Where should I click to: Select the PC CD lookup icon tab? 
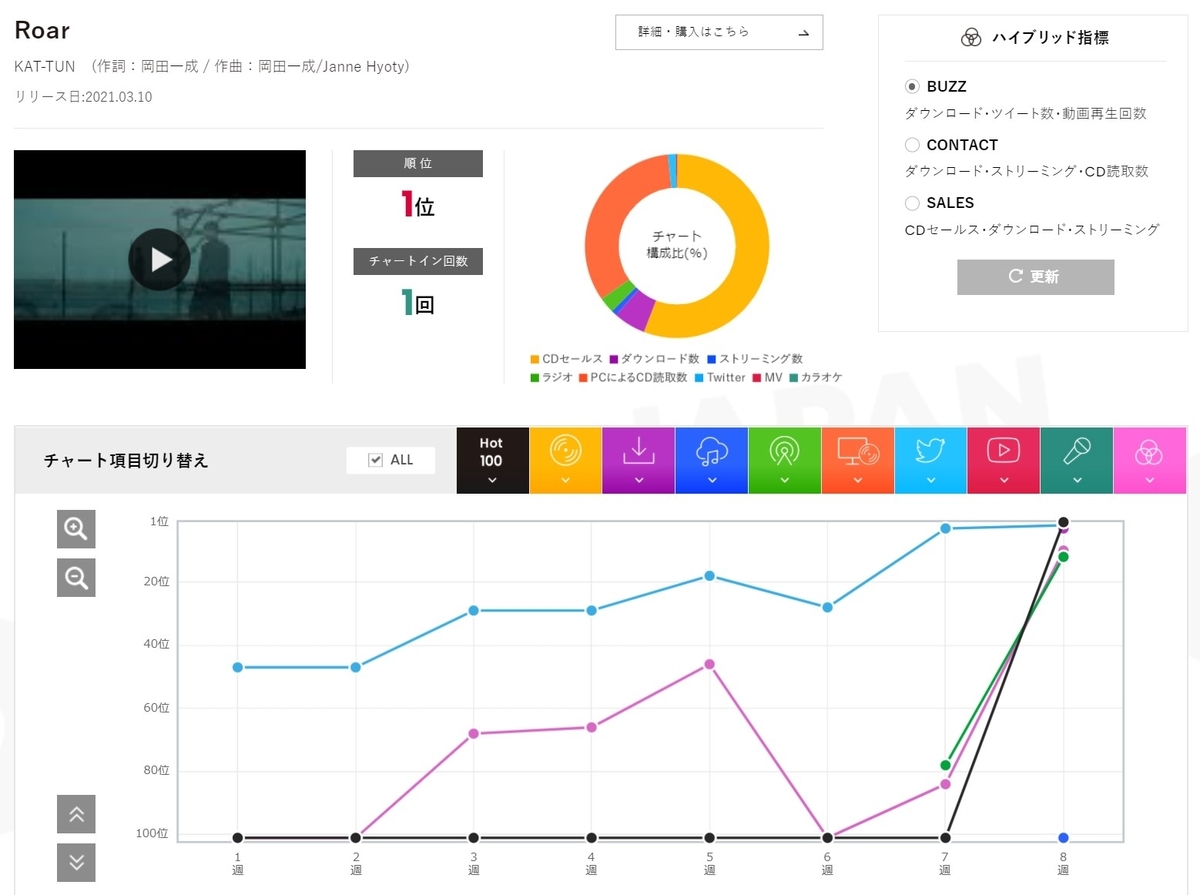[857, 460]
